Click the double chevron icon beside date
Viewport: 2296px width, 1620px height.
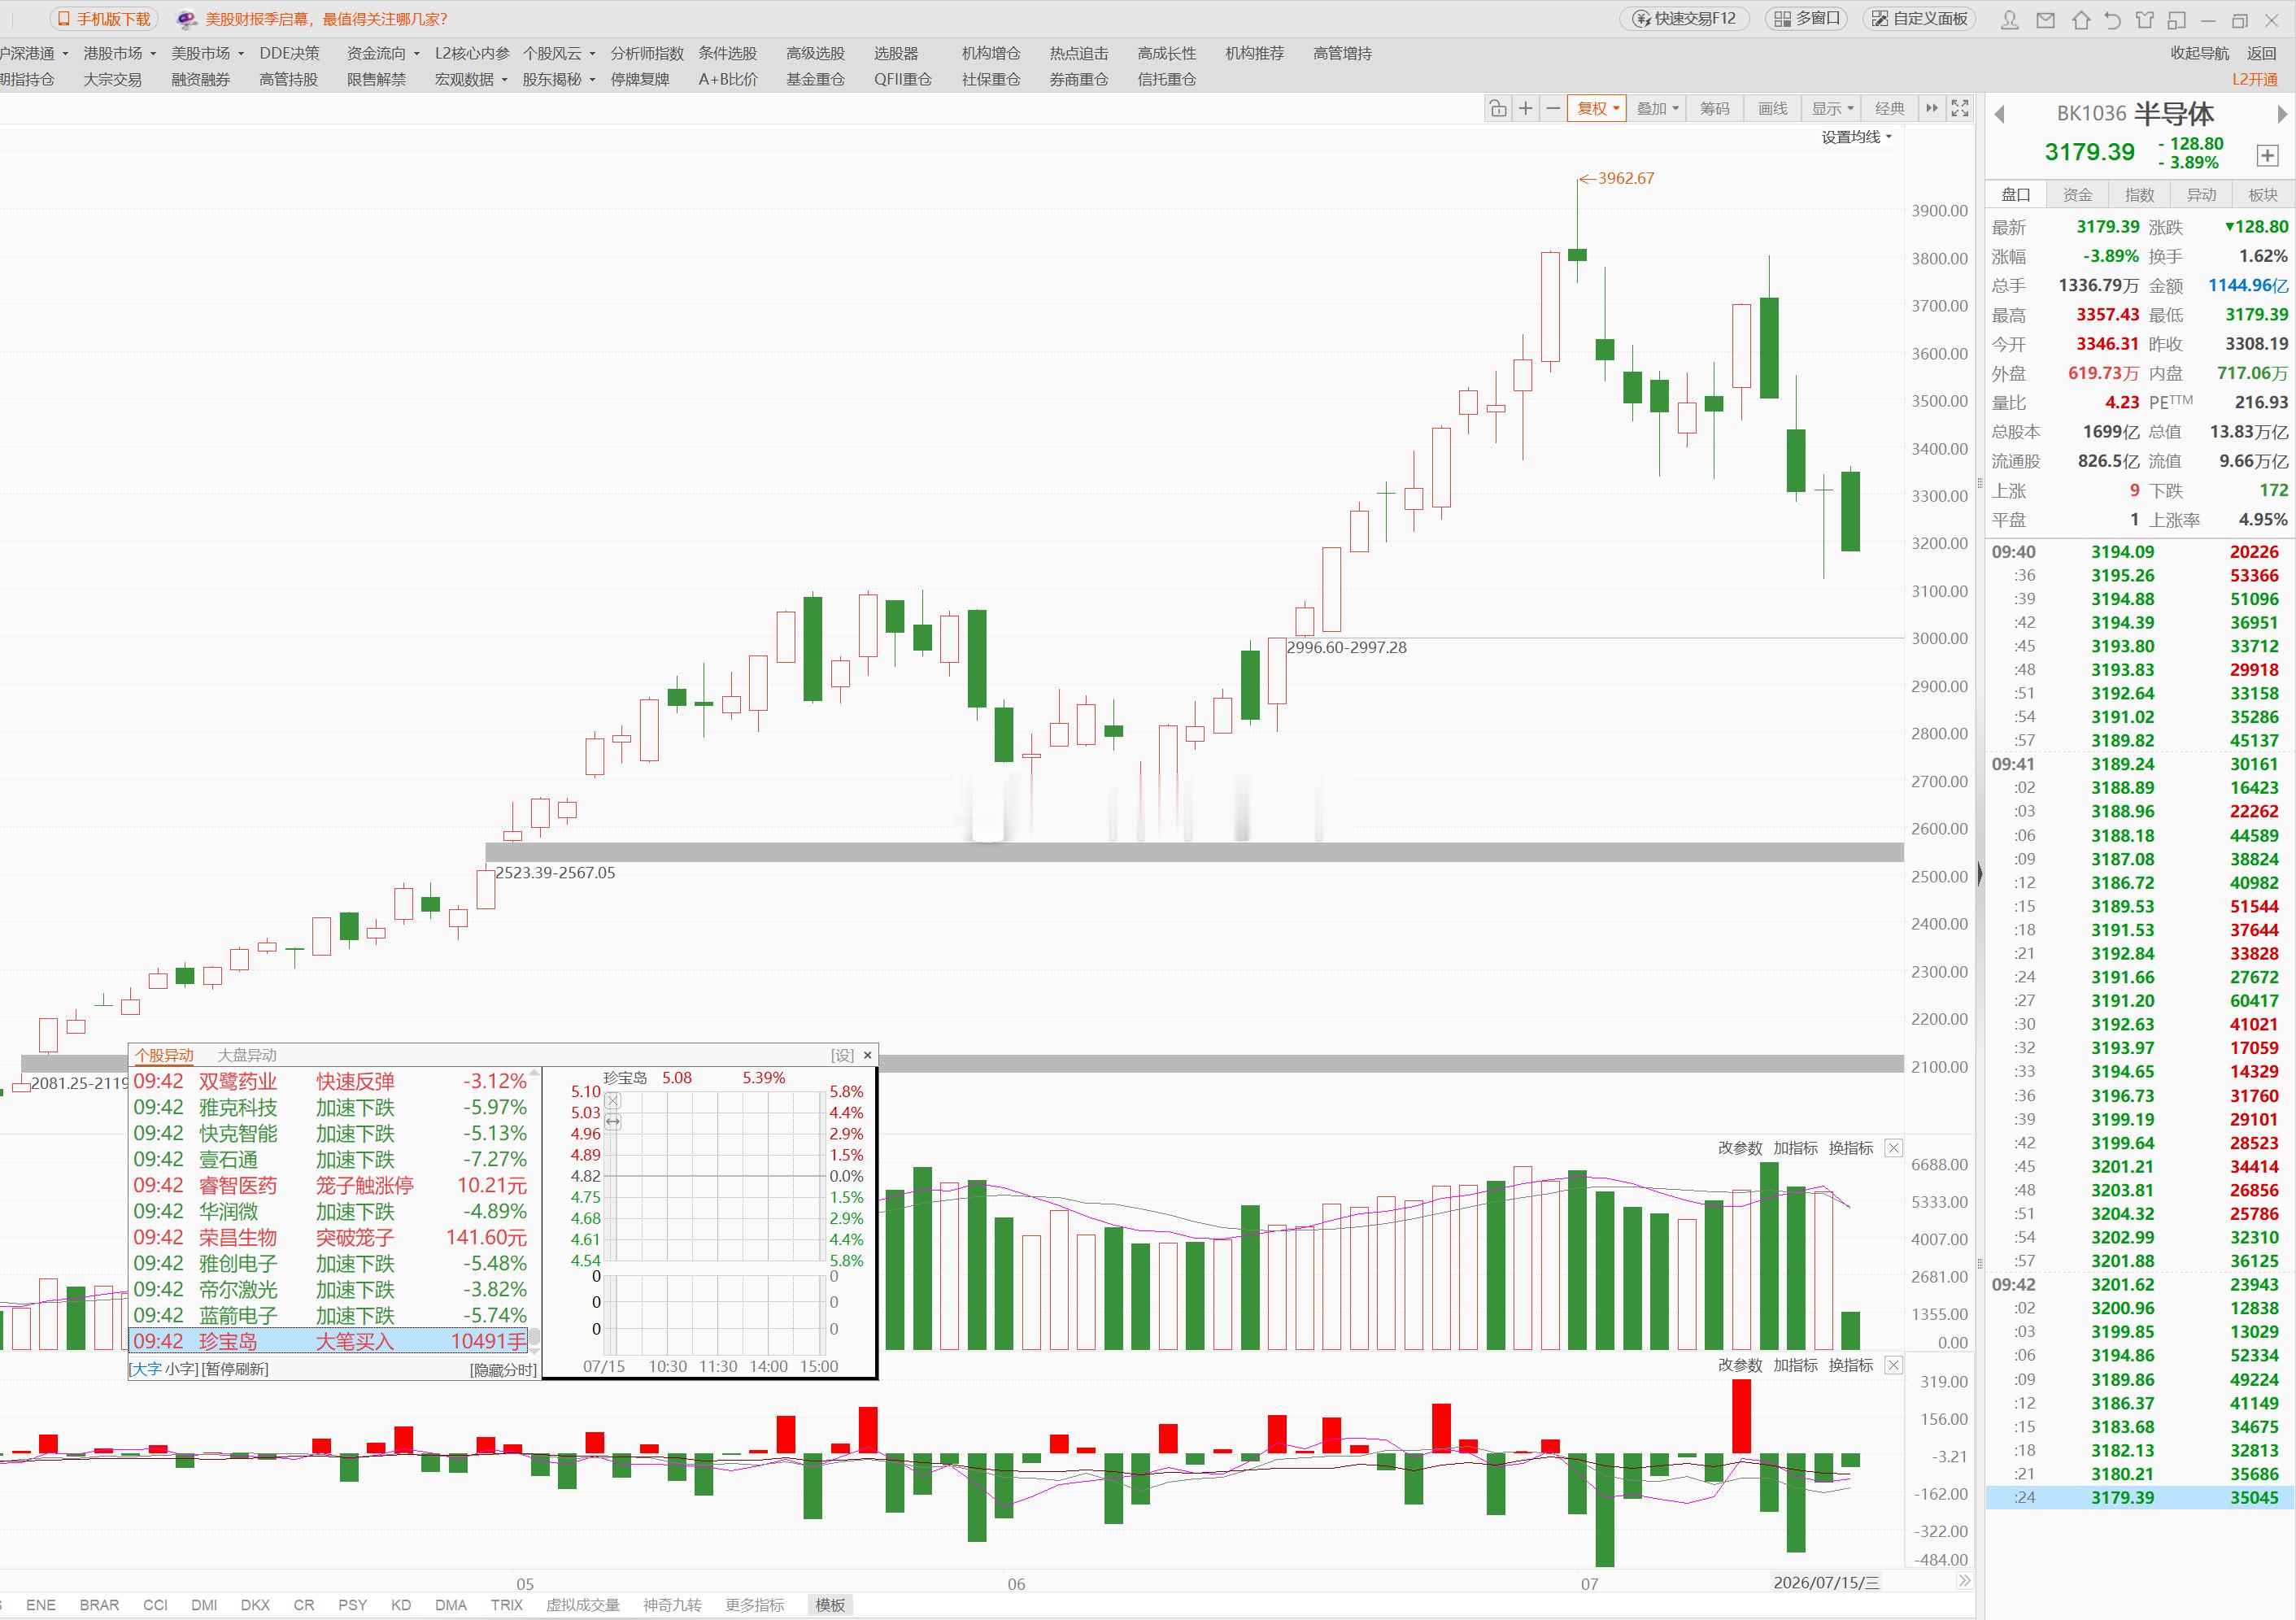1964,1581
